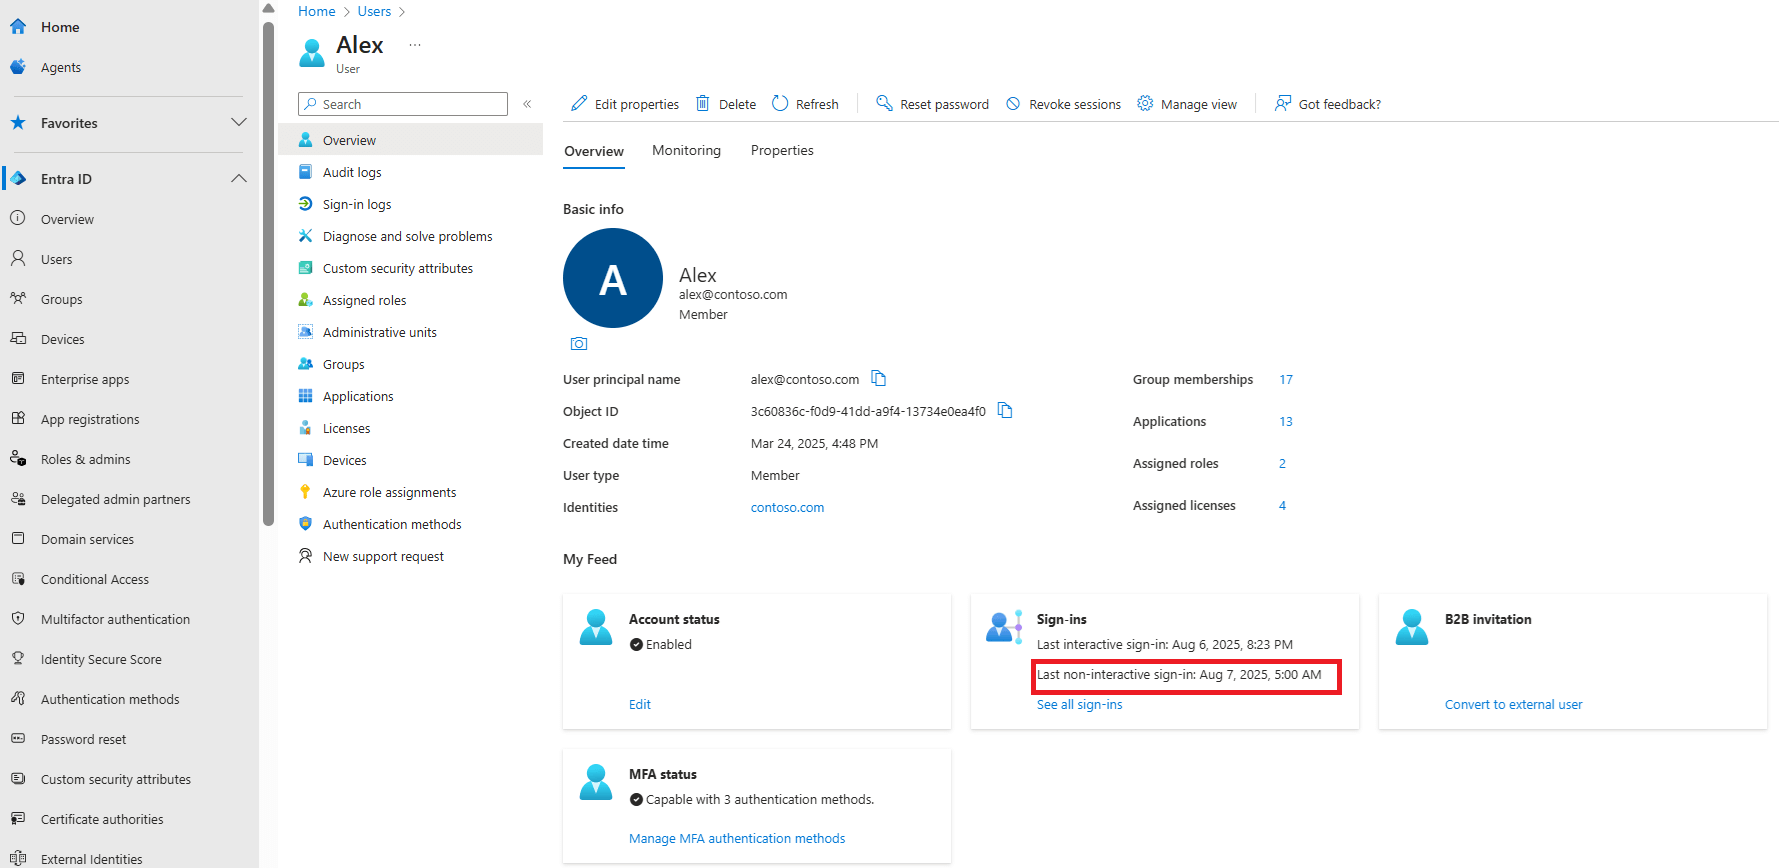Image resolution: width=1779 pixels, height=868 pixels.
Task: Switch to the Monitoring tab
Action: (686, 151)
